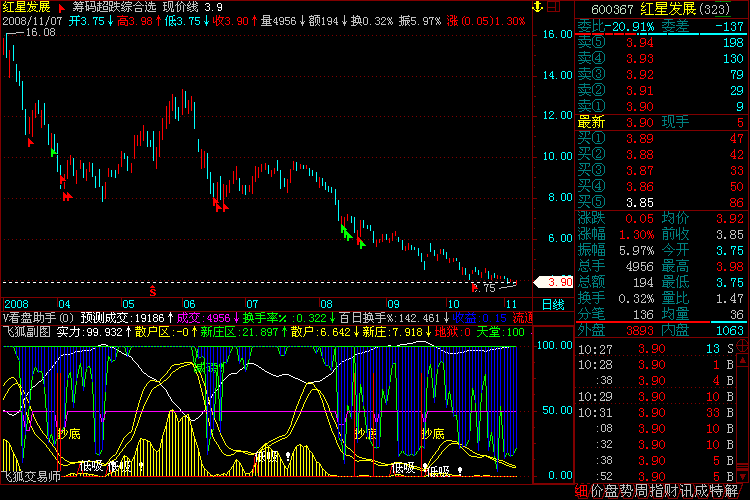This screenshot has height=500, width=750.
Task: Click the 内盘 1063 value
Action: [x=729, y=331]
